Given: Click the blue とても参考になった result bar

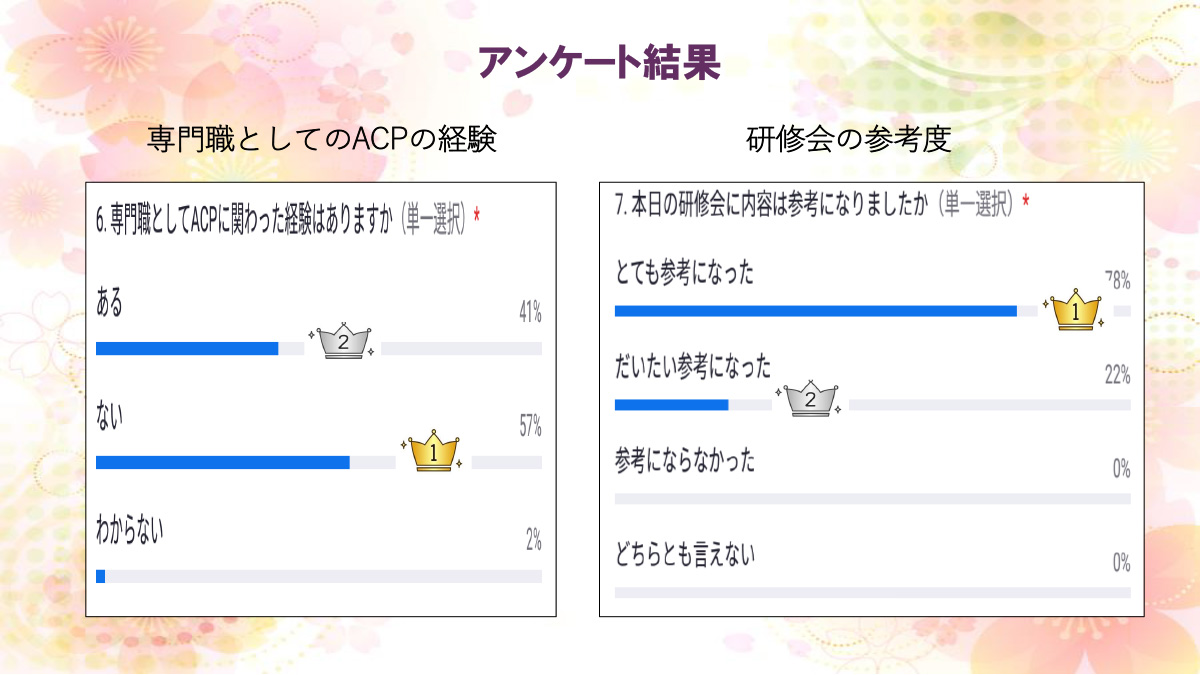Looking at the screenshot, I should point(815,311).
